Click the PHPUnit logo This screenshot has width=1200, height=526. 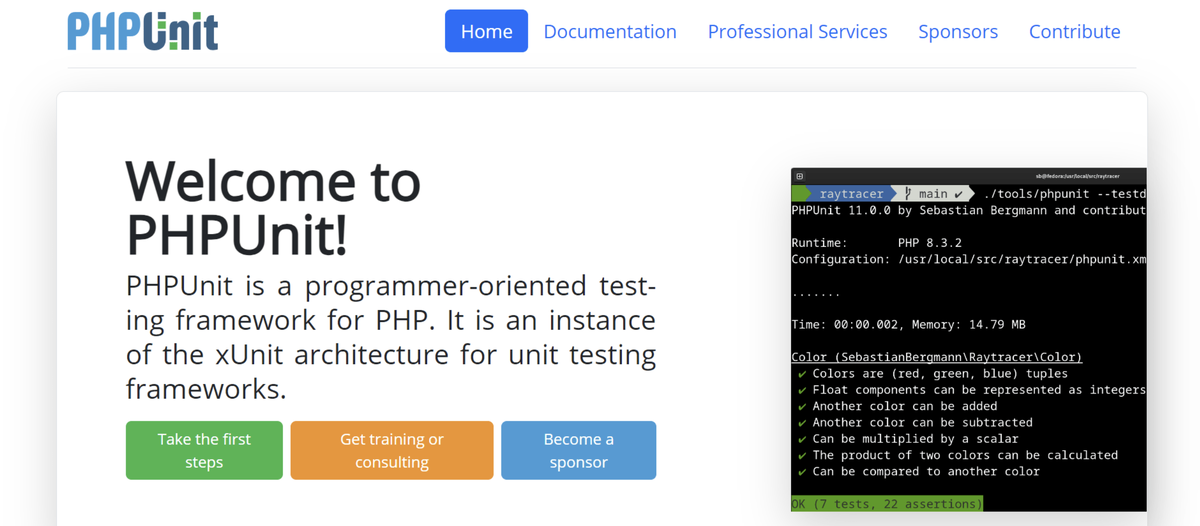143,31
